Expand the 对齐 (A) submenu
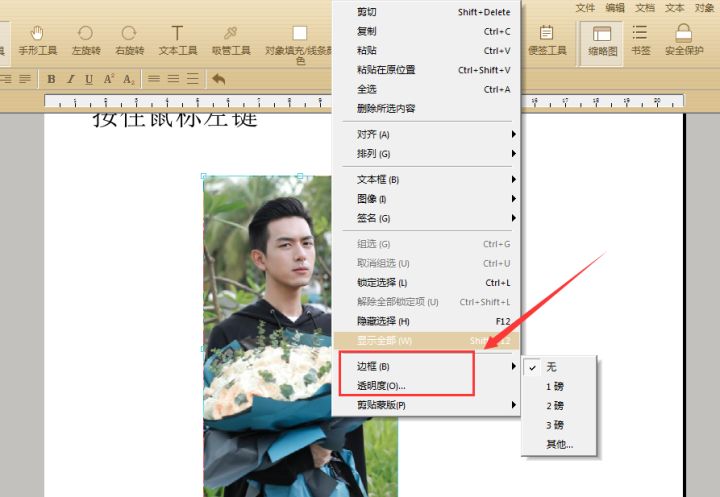 coord(427,134)
